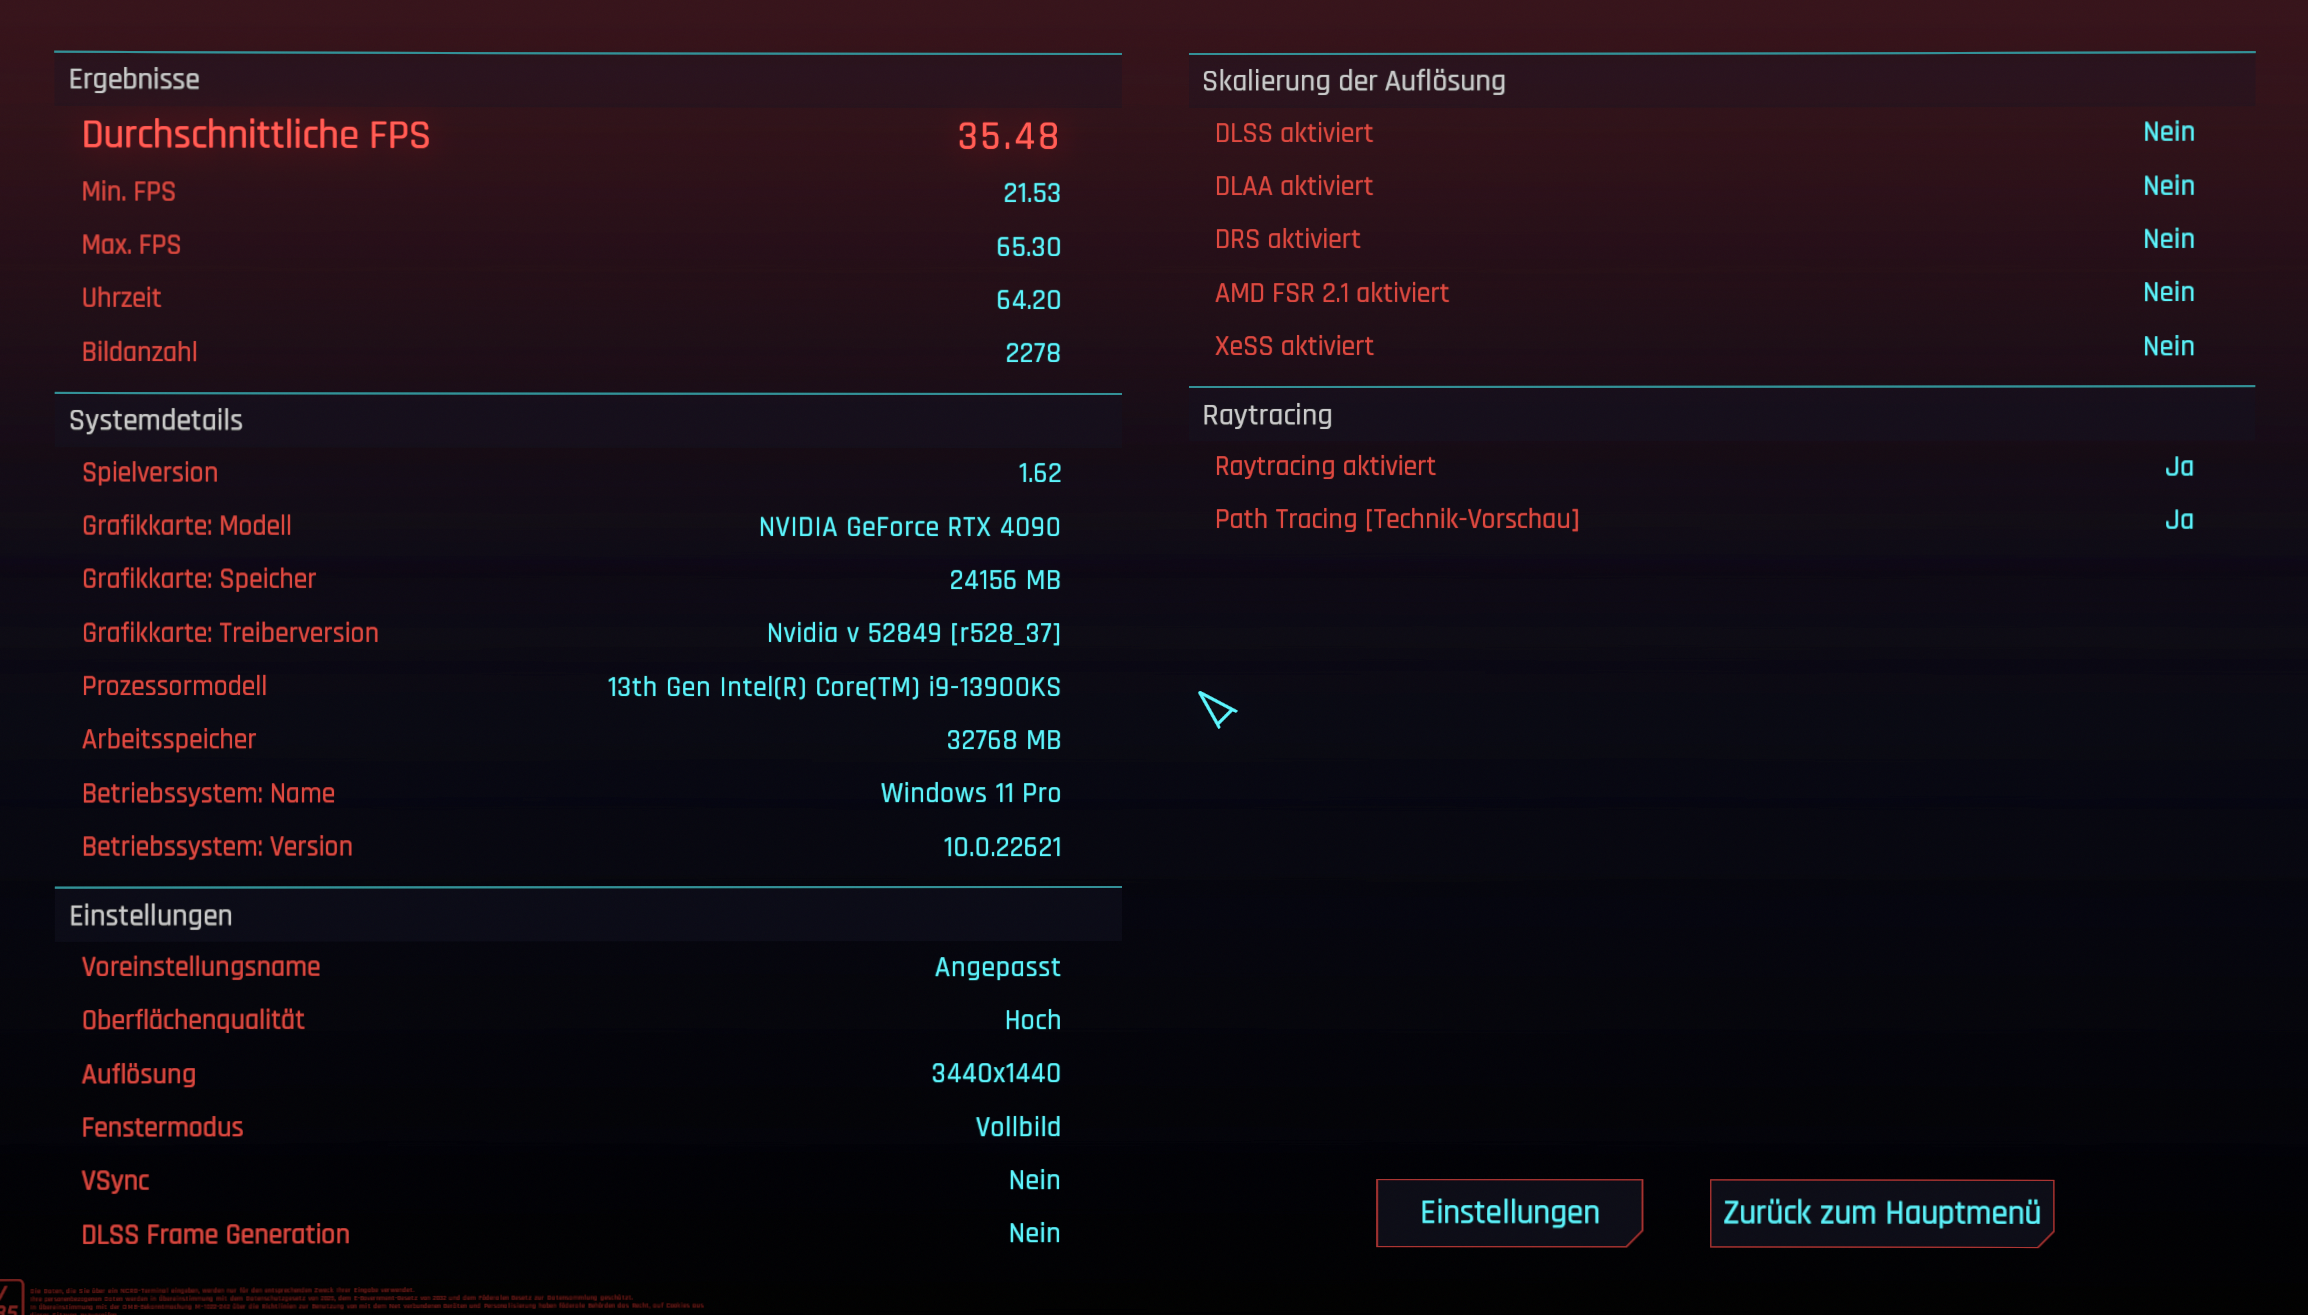Click the Voreinstellungsname Angepasst value
Viewport: 2308px width, 1315px height.
997,967
